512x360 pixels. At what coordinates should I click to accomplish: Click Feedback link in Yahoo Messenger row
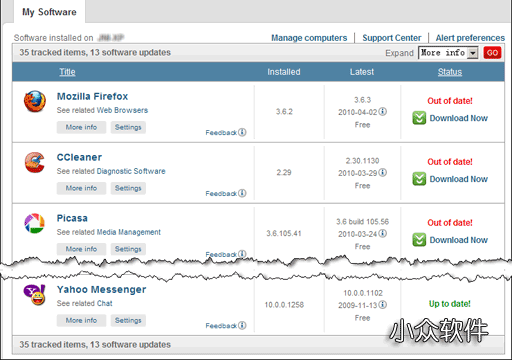221,326
